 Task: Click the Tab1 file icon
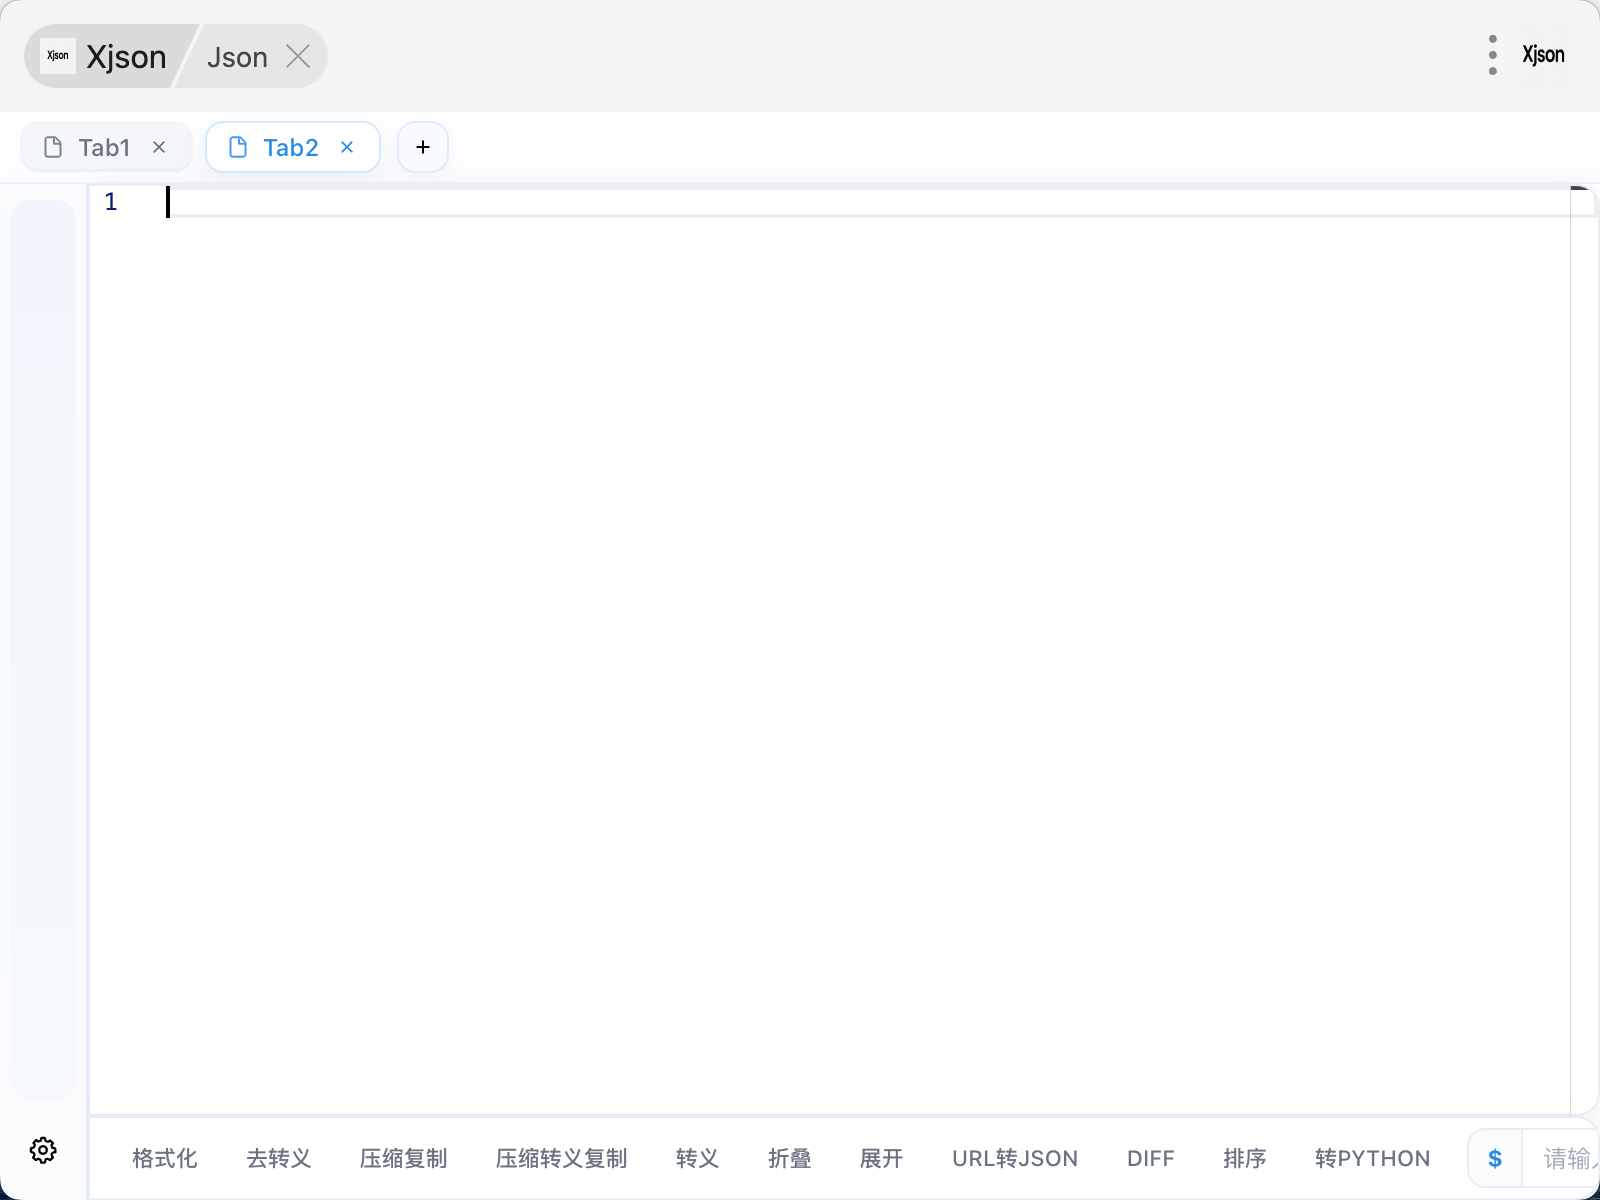point(54,147)
